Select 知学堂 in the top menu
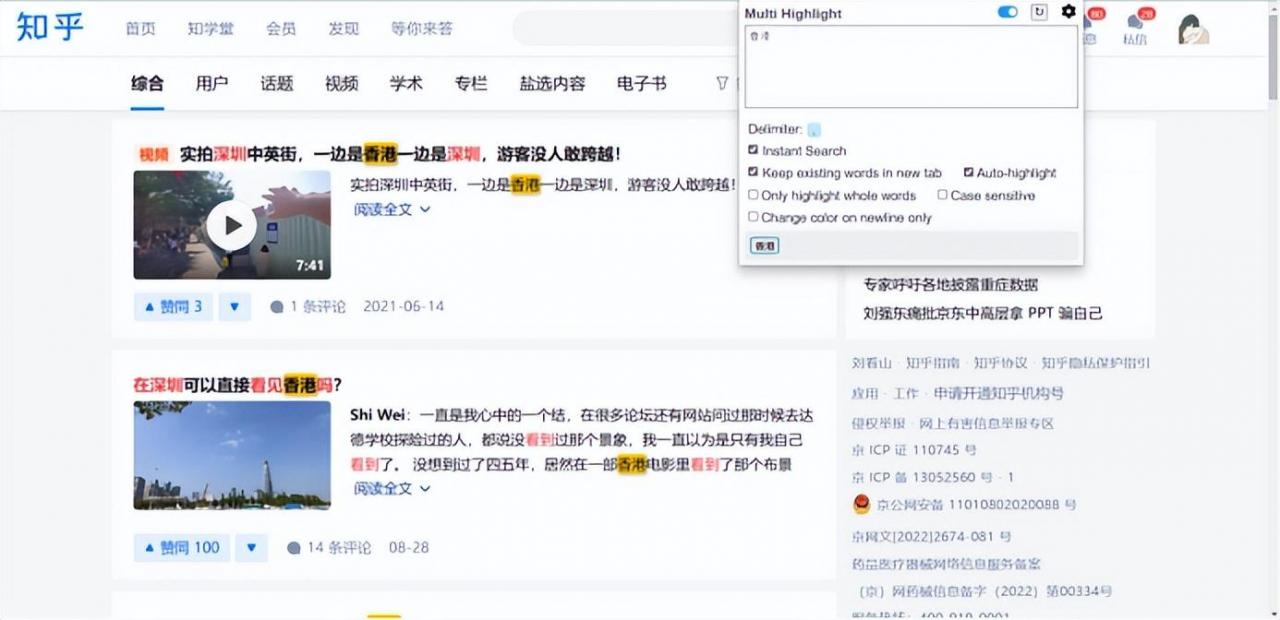The width and height of the screenshot is (1280, 620). tap(209, 29)
